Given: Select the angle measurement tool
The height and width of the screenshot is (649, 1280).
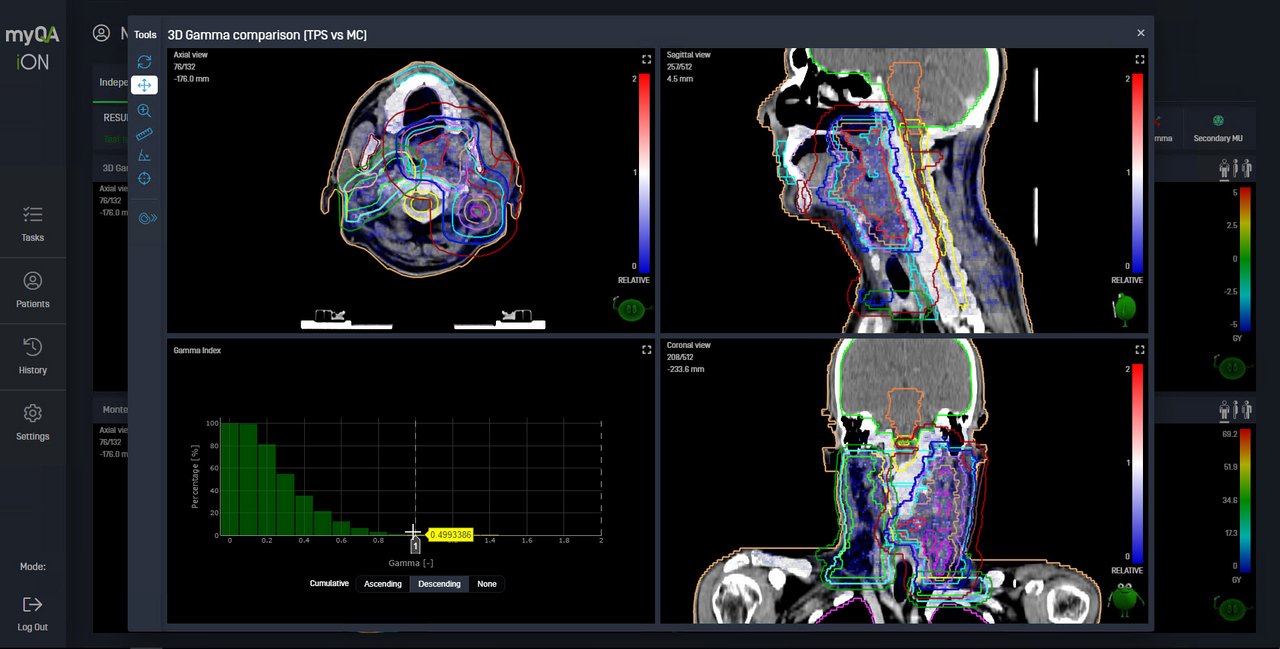Looking at the screenshot, I should 144,156.
